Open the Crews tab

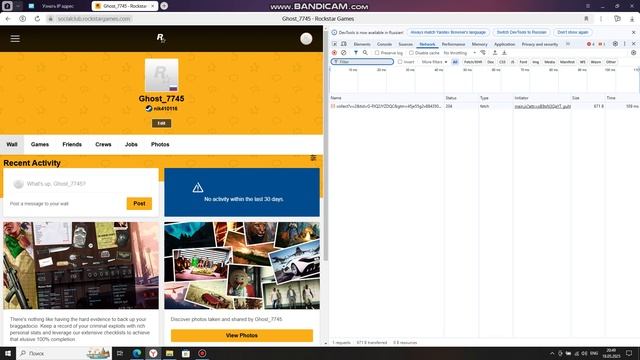(x=103, y=144)
